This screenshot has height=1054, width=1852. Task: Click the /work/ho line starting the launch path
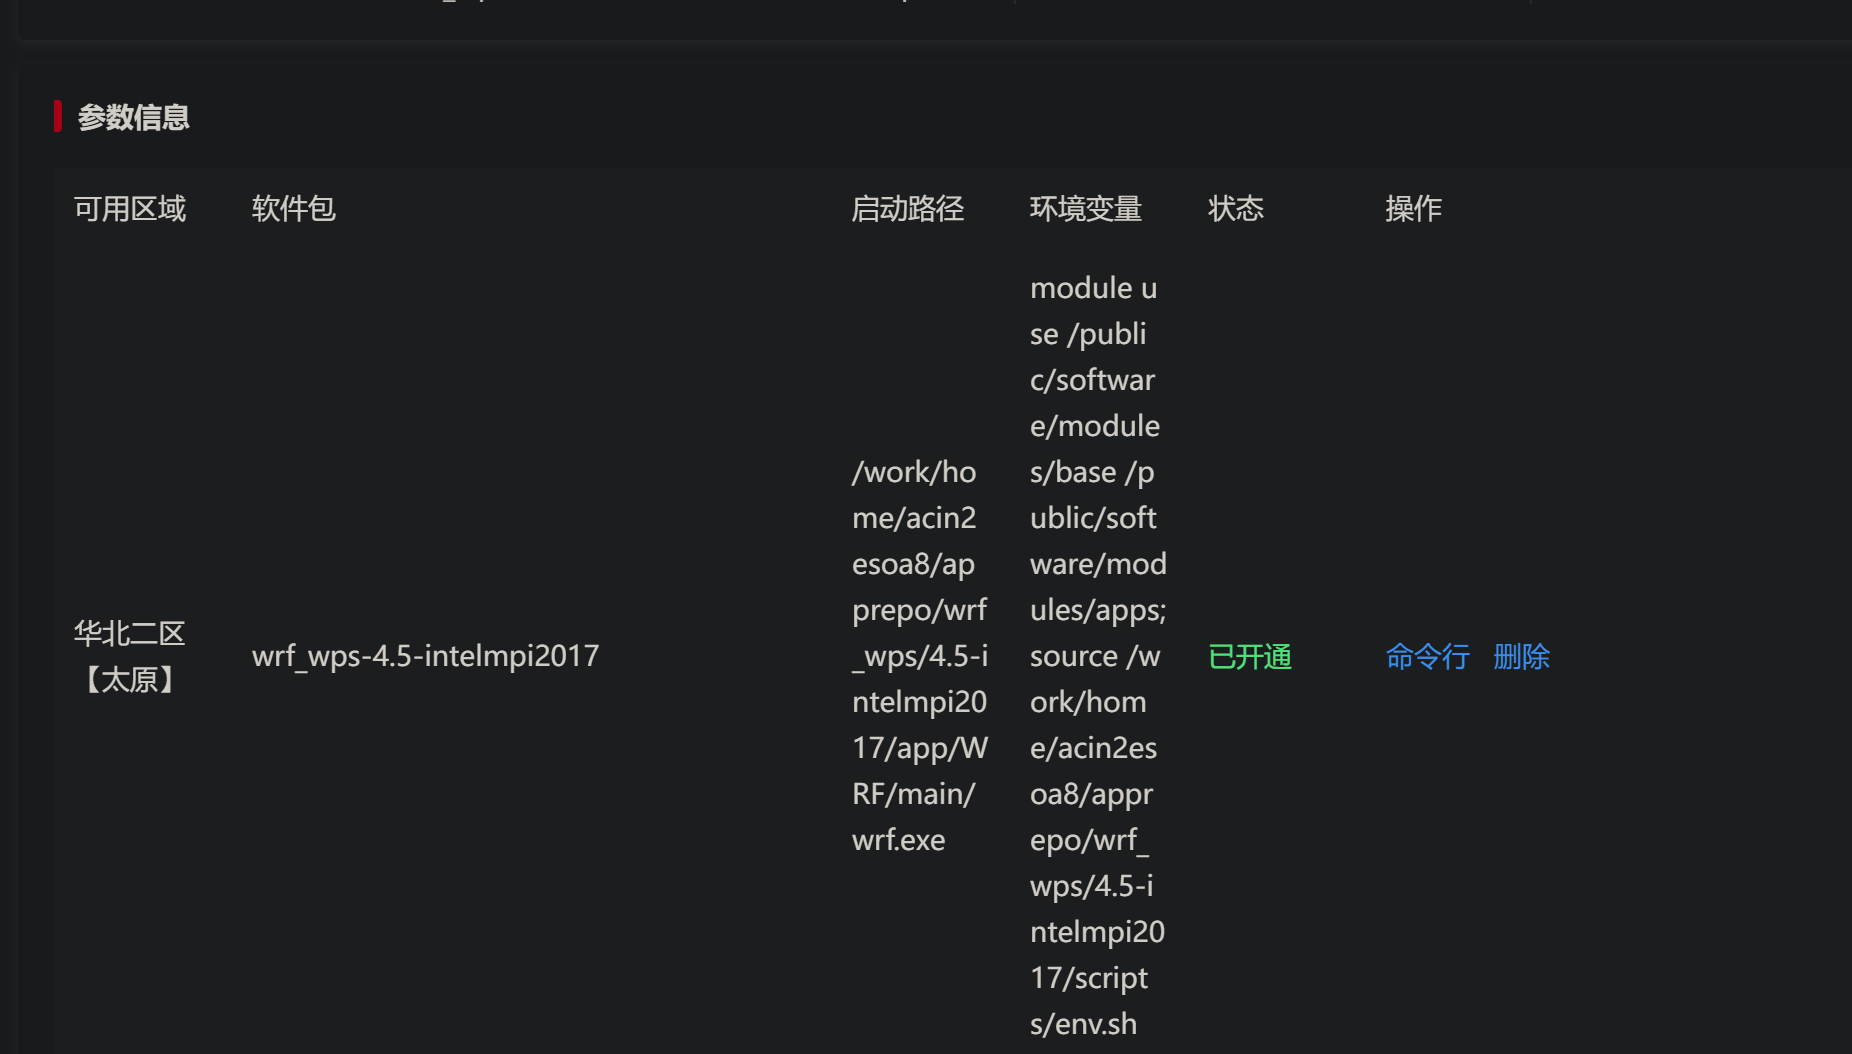point(914,472)
